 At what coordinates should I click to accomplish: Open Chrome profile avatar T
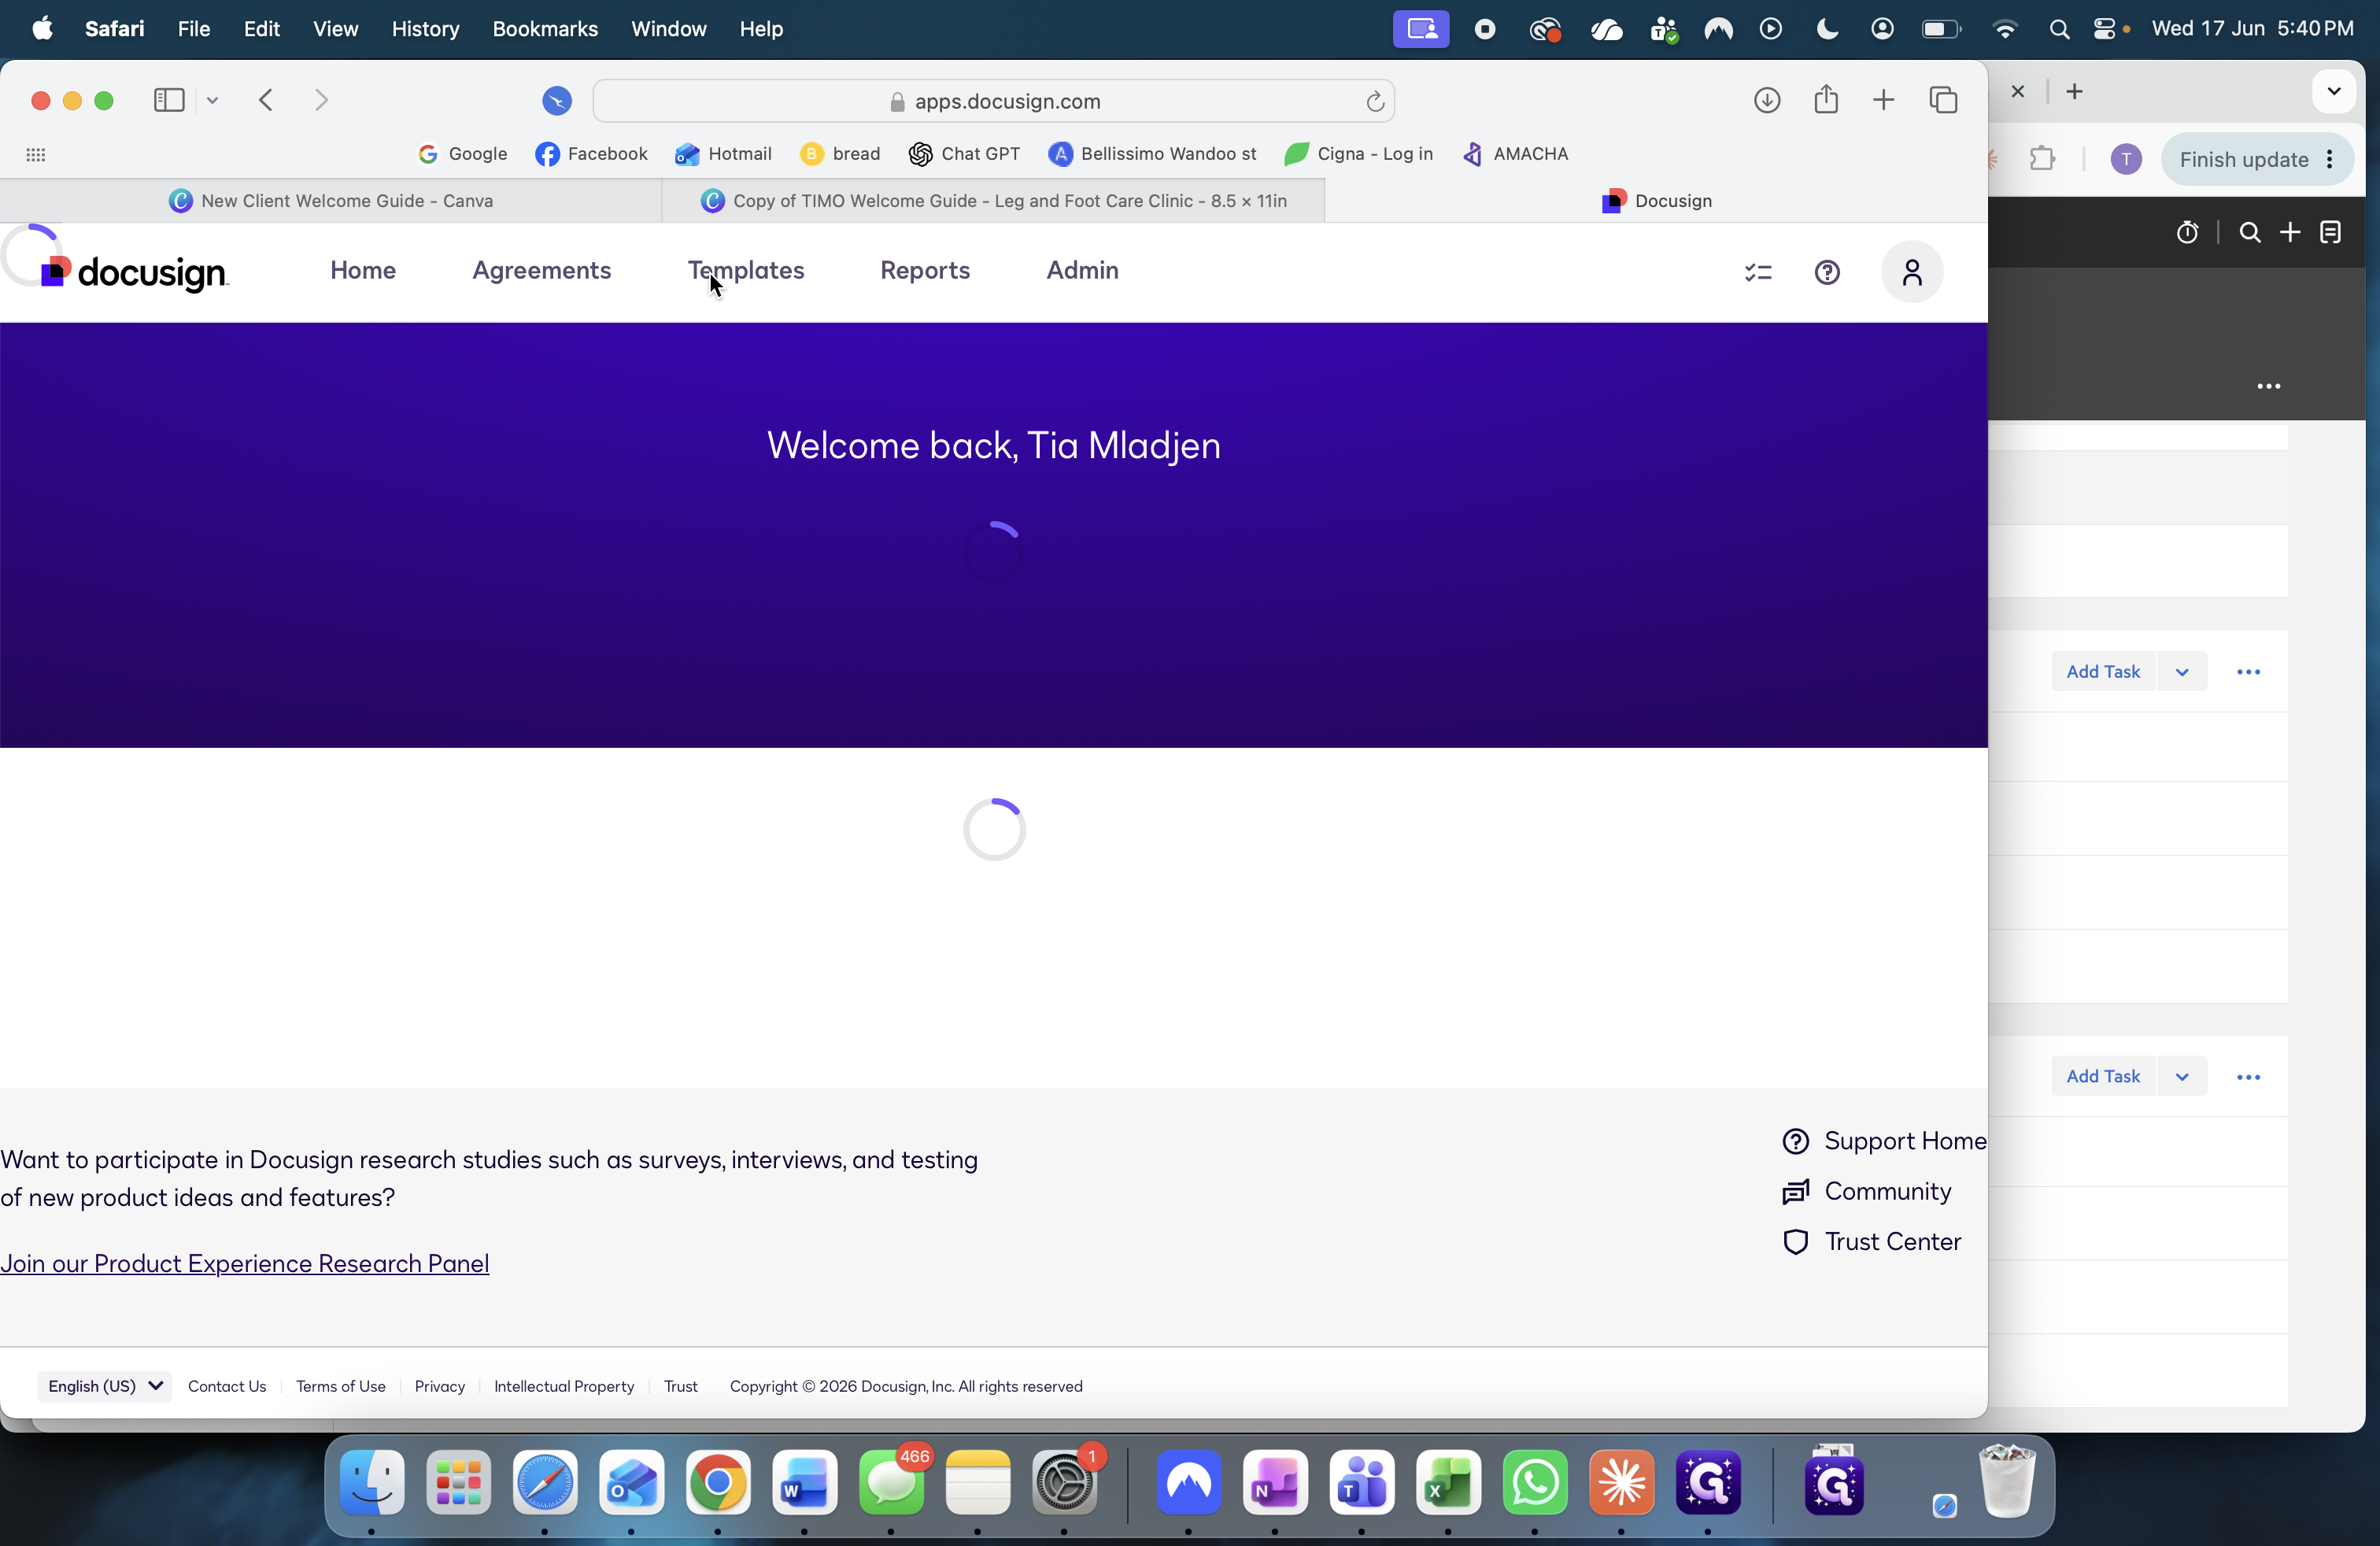point(2126,159)
